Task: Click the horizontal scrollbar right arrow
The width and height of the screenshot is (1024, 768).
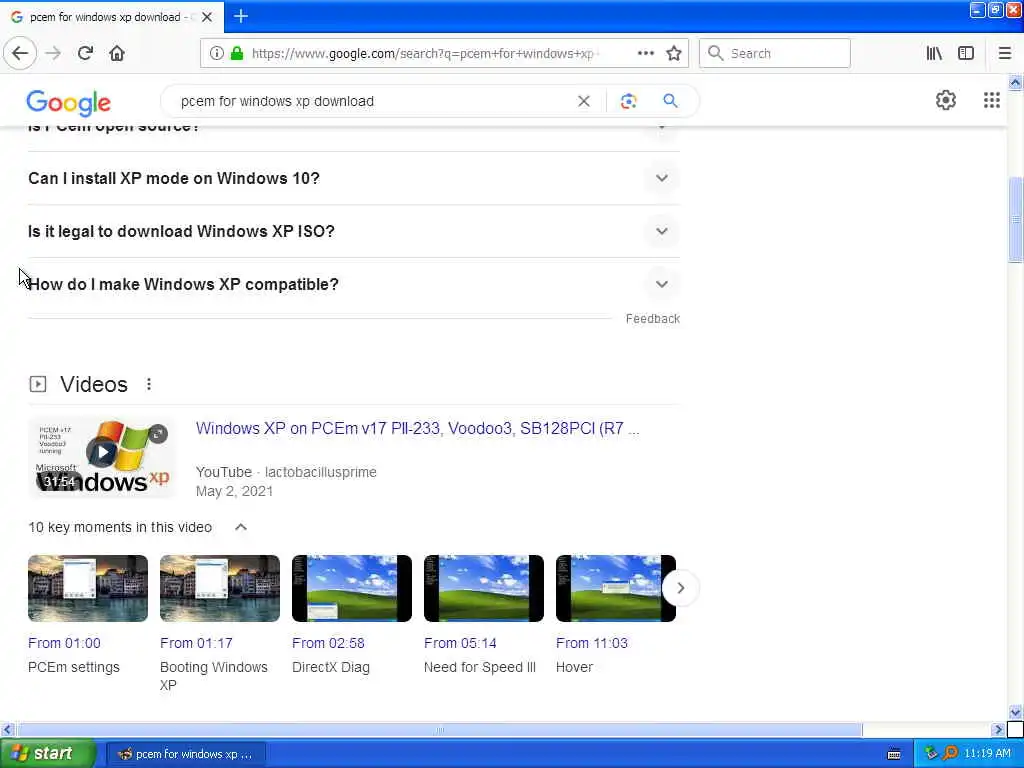Action: [x=998, y=729]
